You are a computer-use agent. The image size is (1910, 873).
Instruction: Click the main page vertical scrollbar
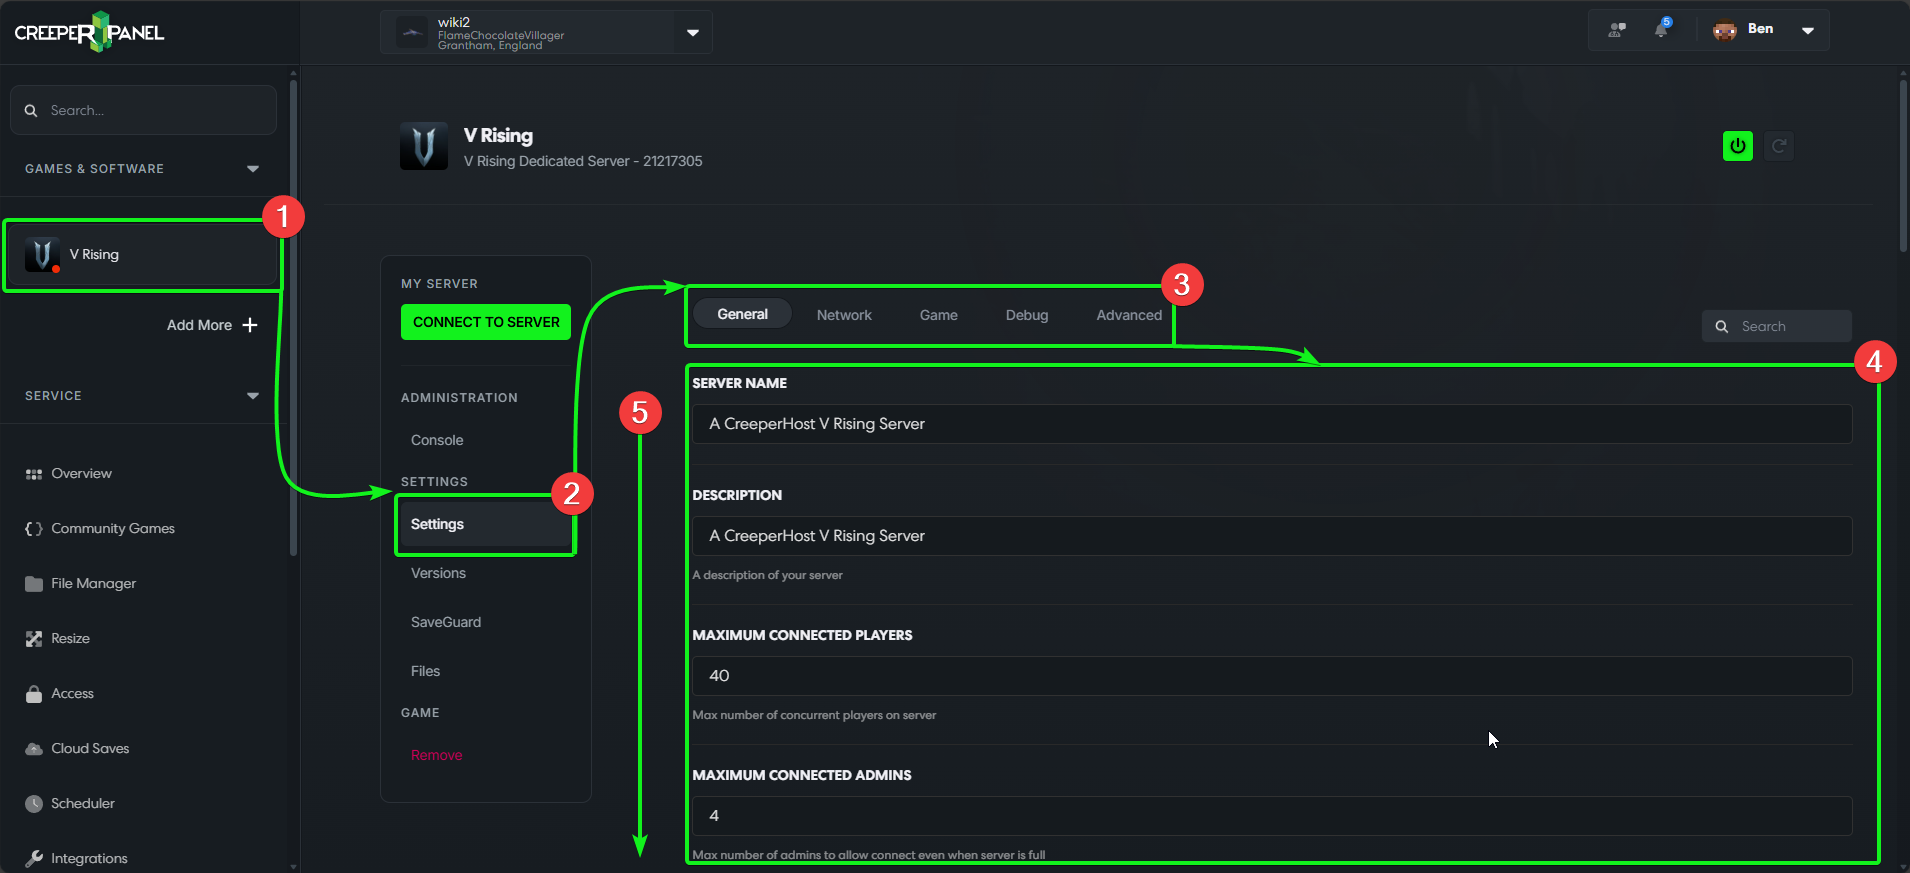point(1903,165)
